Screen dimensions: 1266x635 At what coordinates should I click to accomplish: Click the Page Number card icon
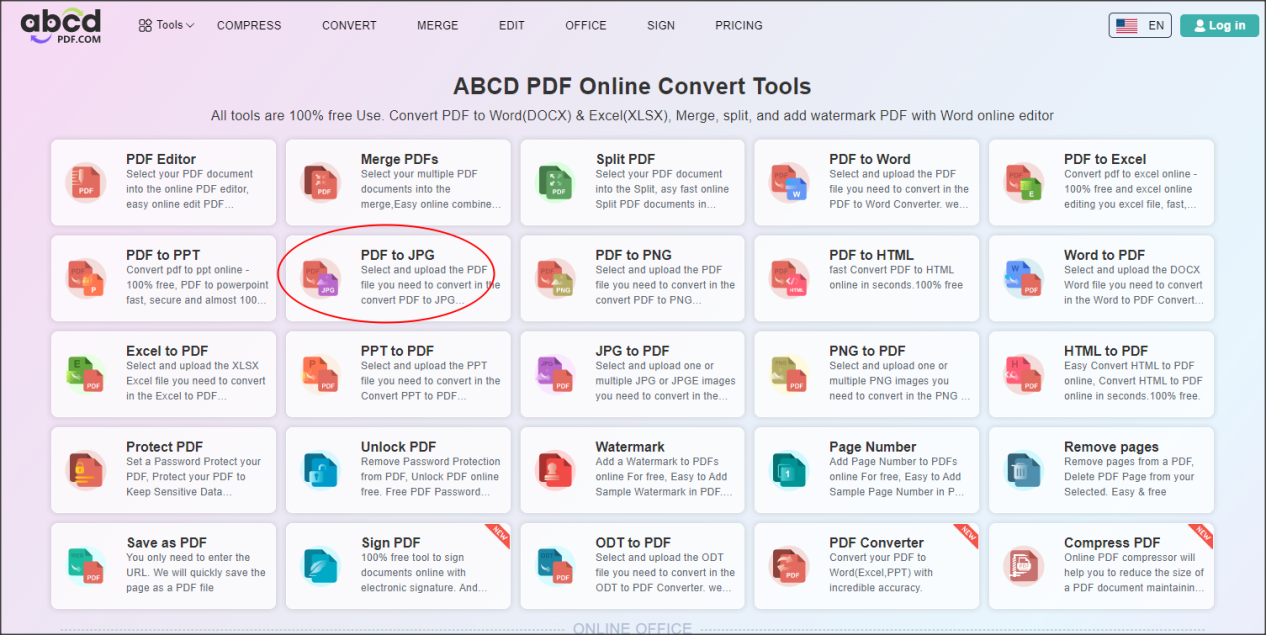click(x=789, y=470)
